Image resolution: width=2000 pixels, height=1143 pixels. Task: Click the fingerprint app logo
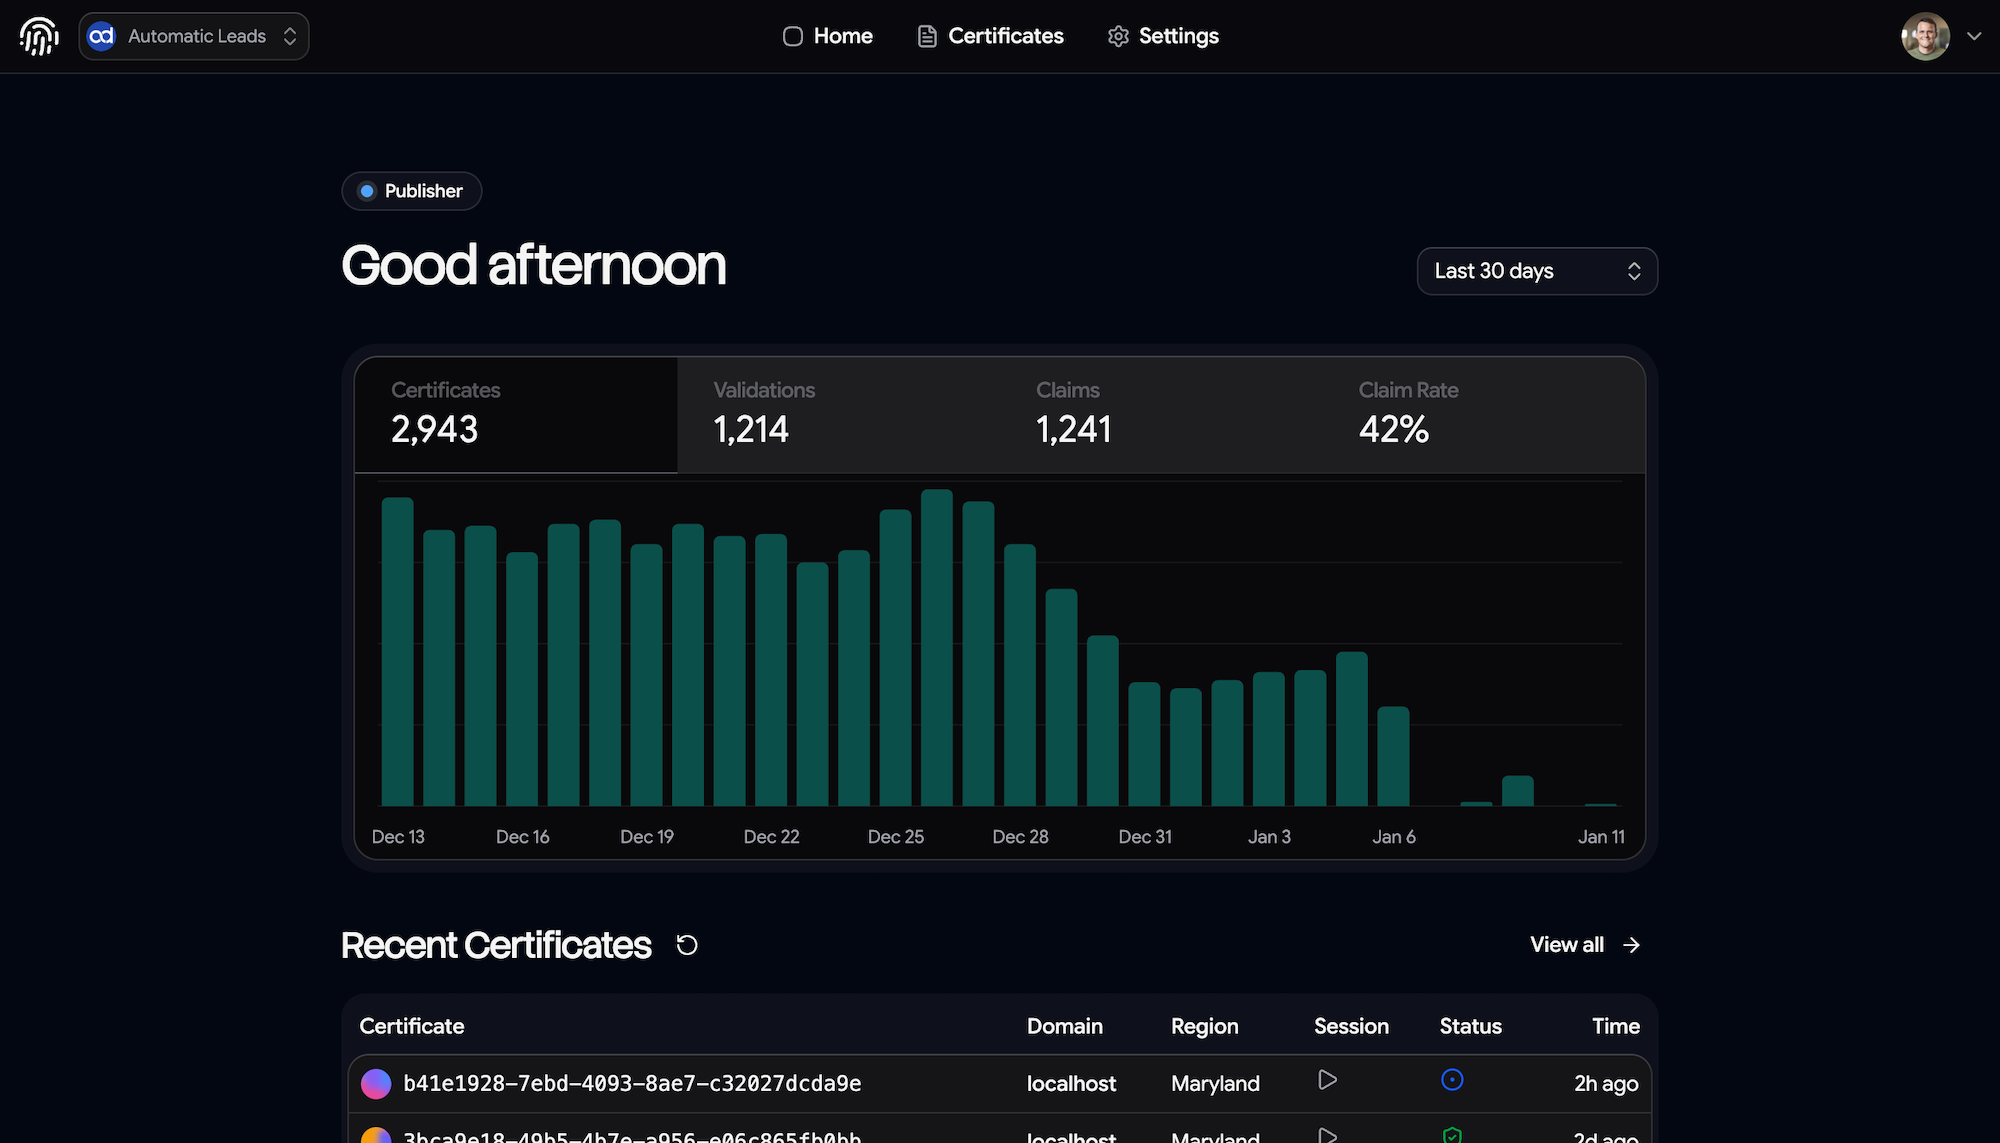tap(39, 35)
